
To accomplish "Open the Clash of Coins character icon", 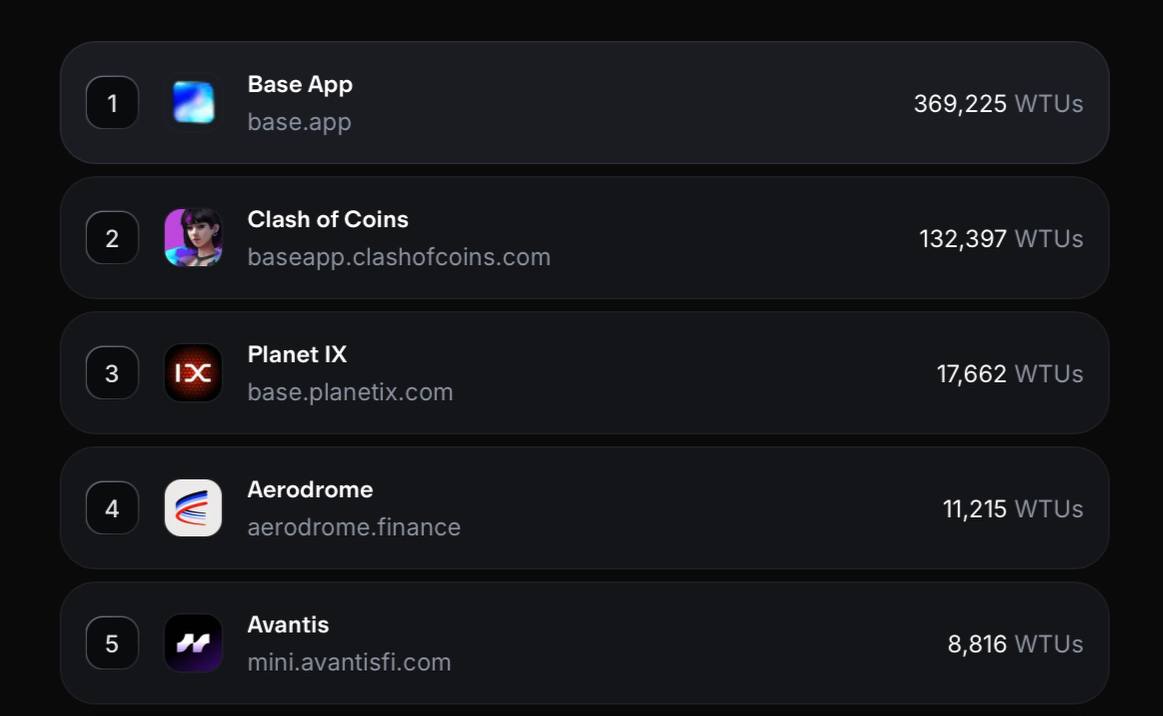I will pos(193,237).
